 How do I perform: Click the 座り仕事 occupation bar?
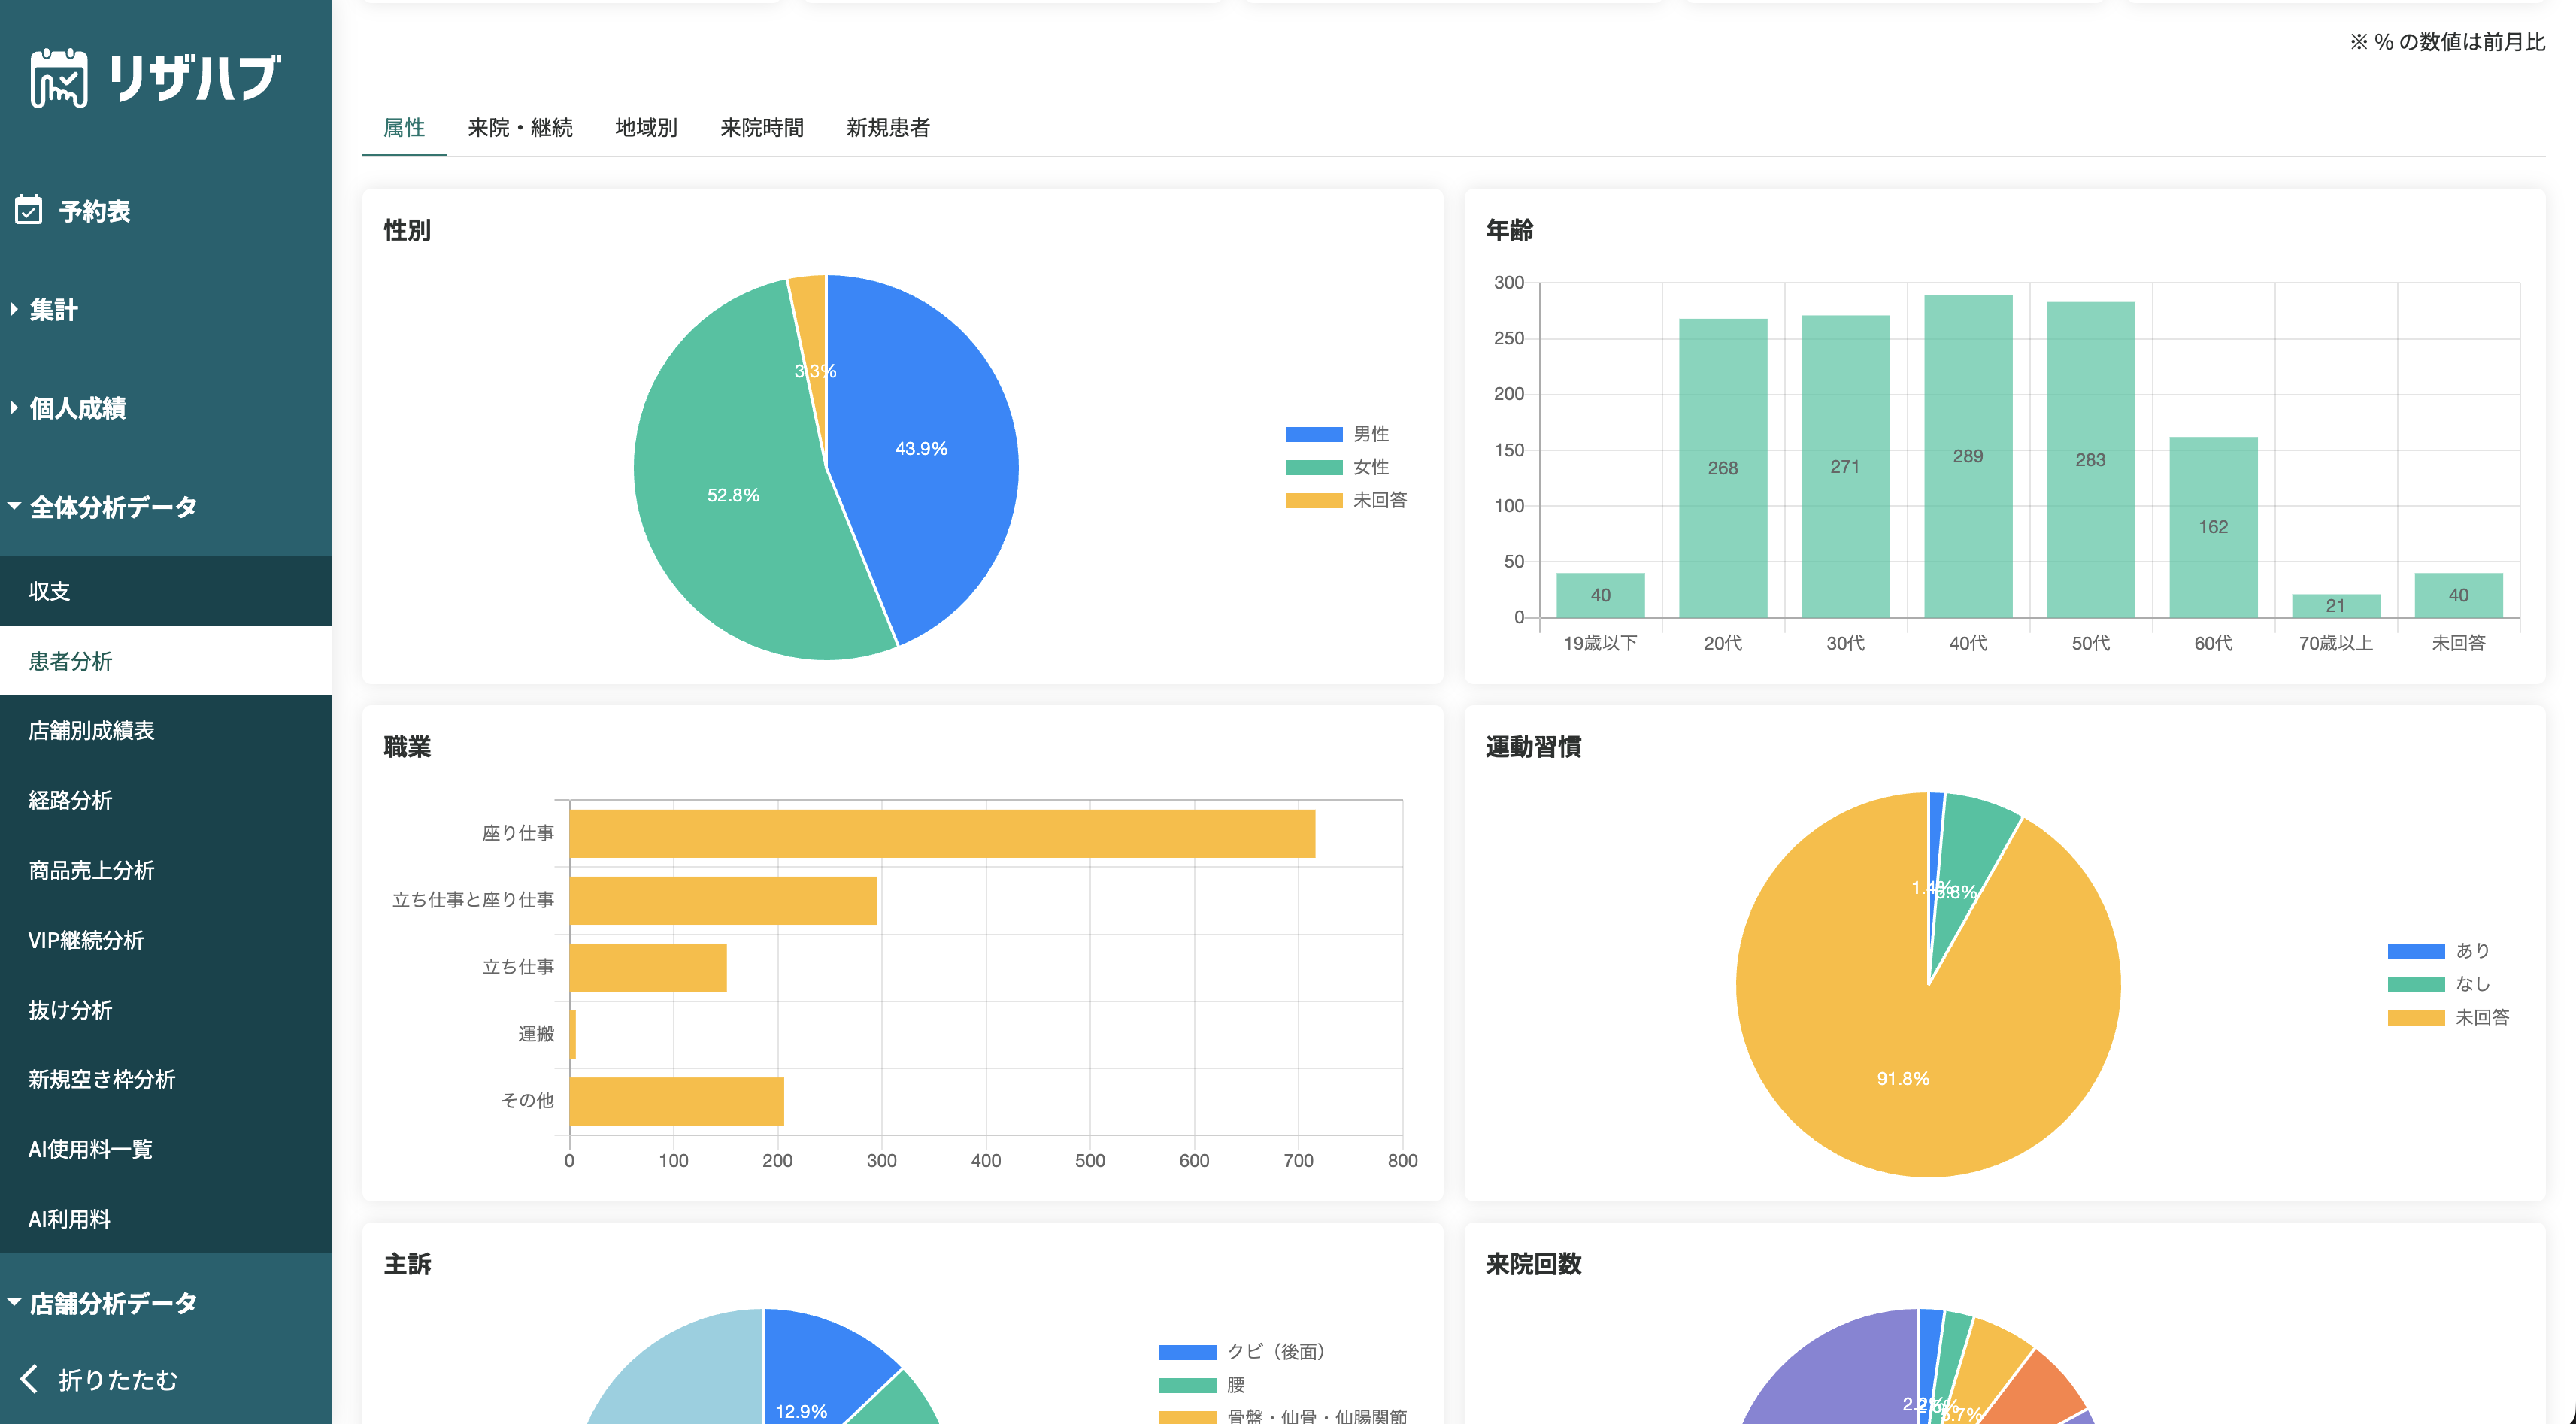point(942,833)
